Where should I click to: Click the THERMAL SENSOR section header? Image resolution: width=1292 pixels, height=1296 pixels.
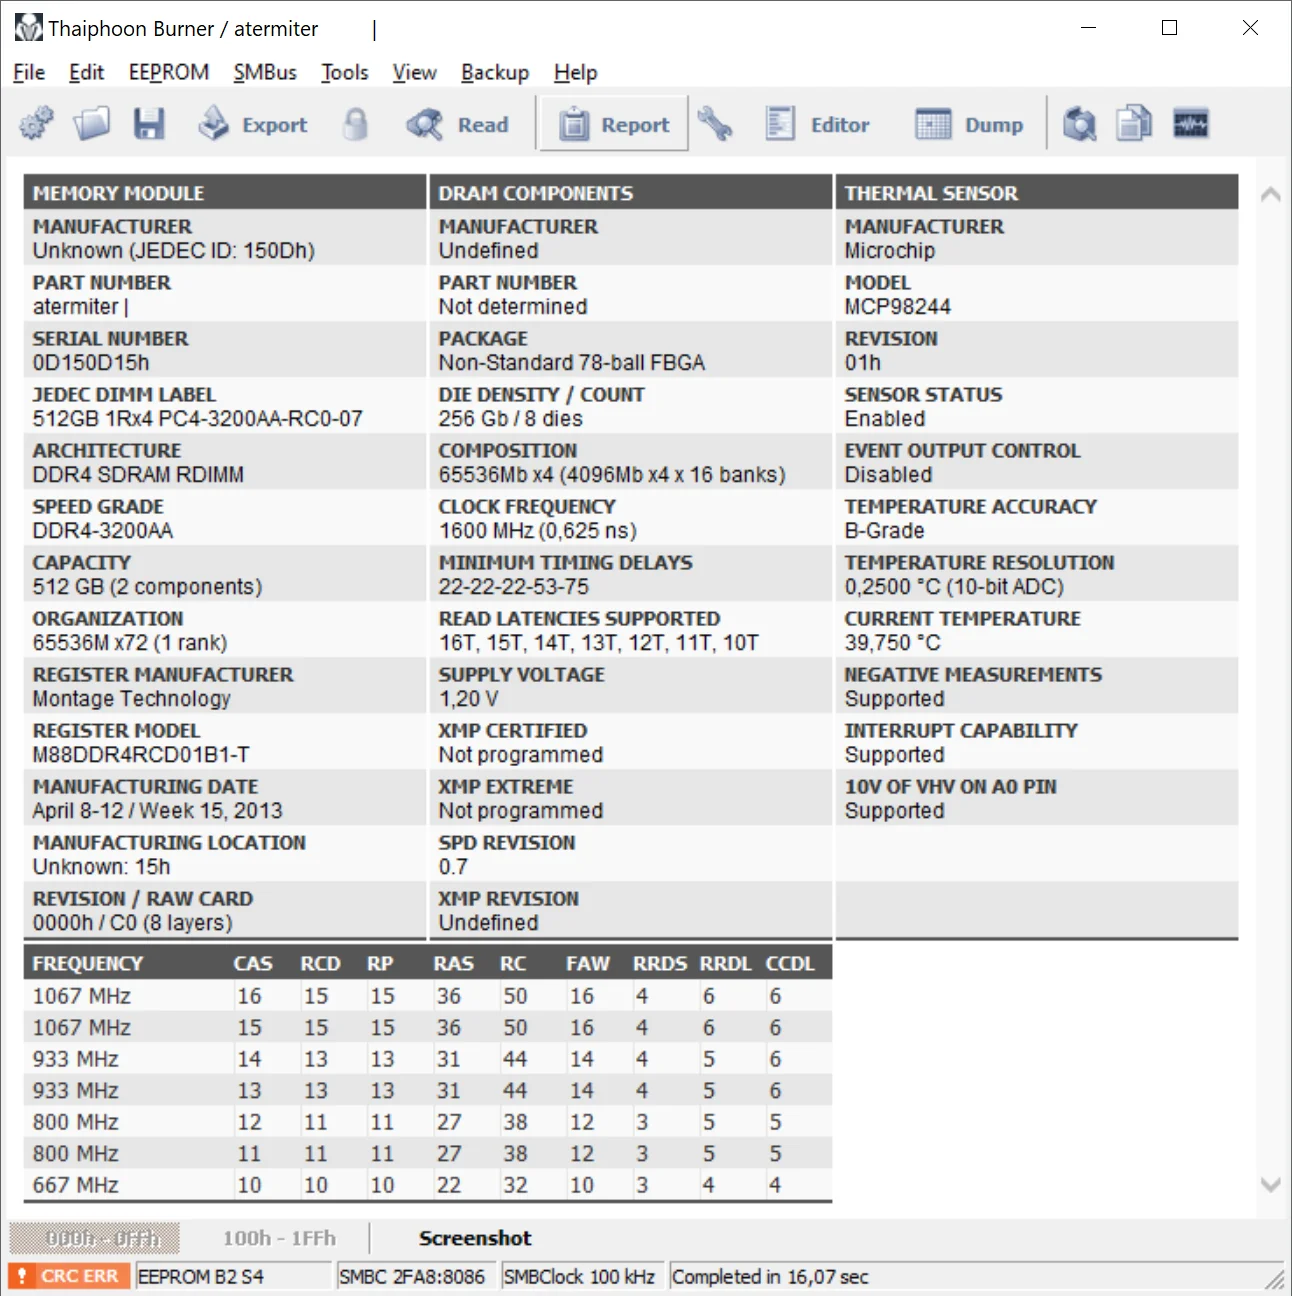tap(1037, 193)
